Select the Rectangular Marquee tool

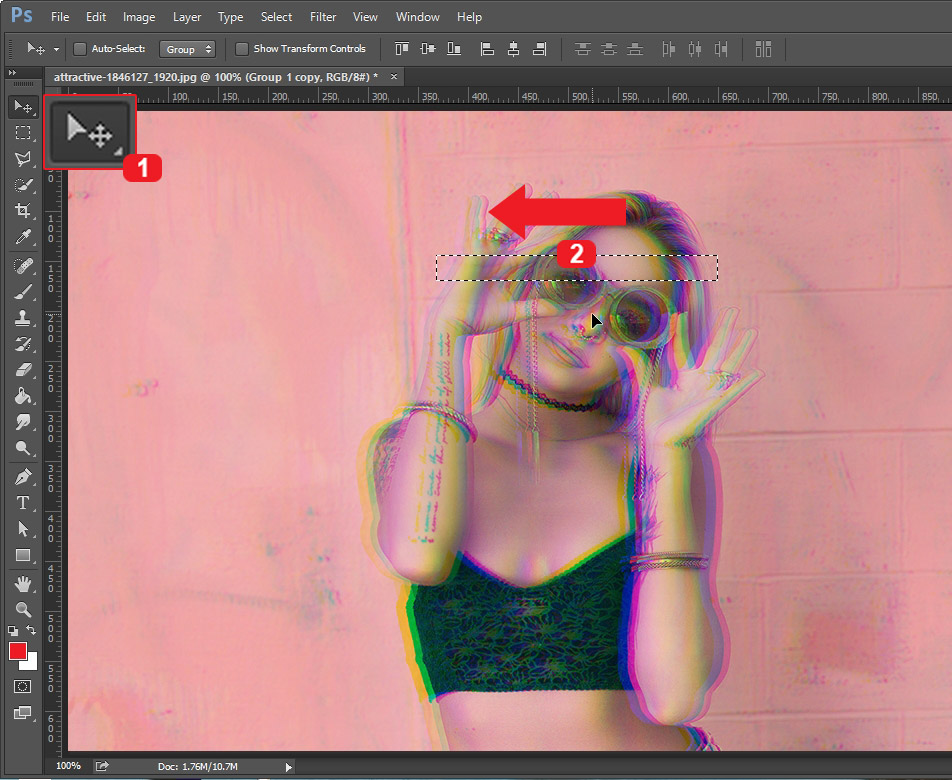tap(23, 133)
